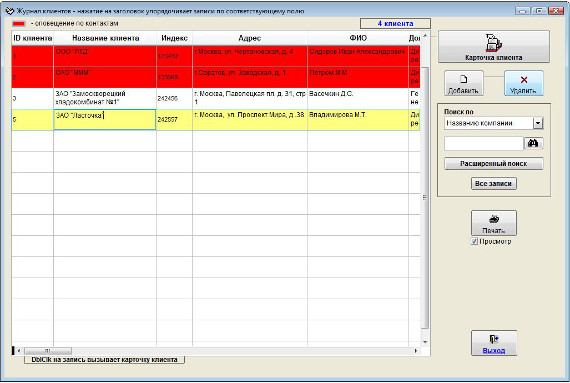Click the 4 клиента counter label

coord(396,24)
